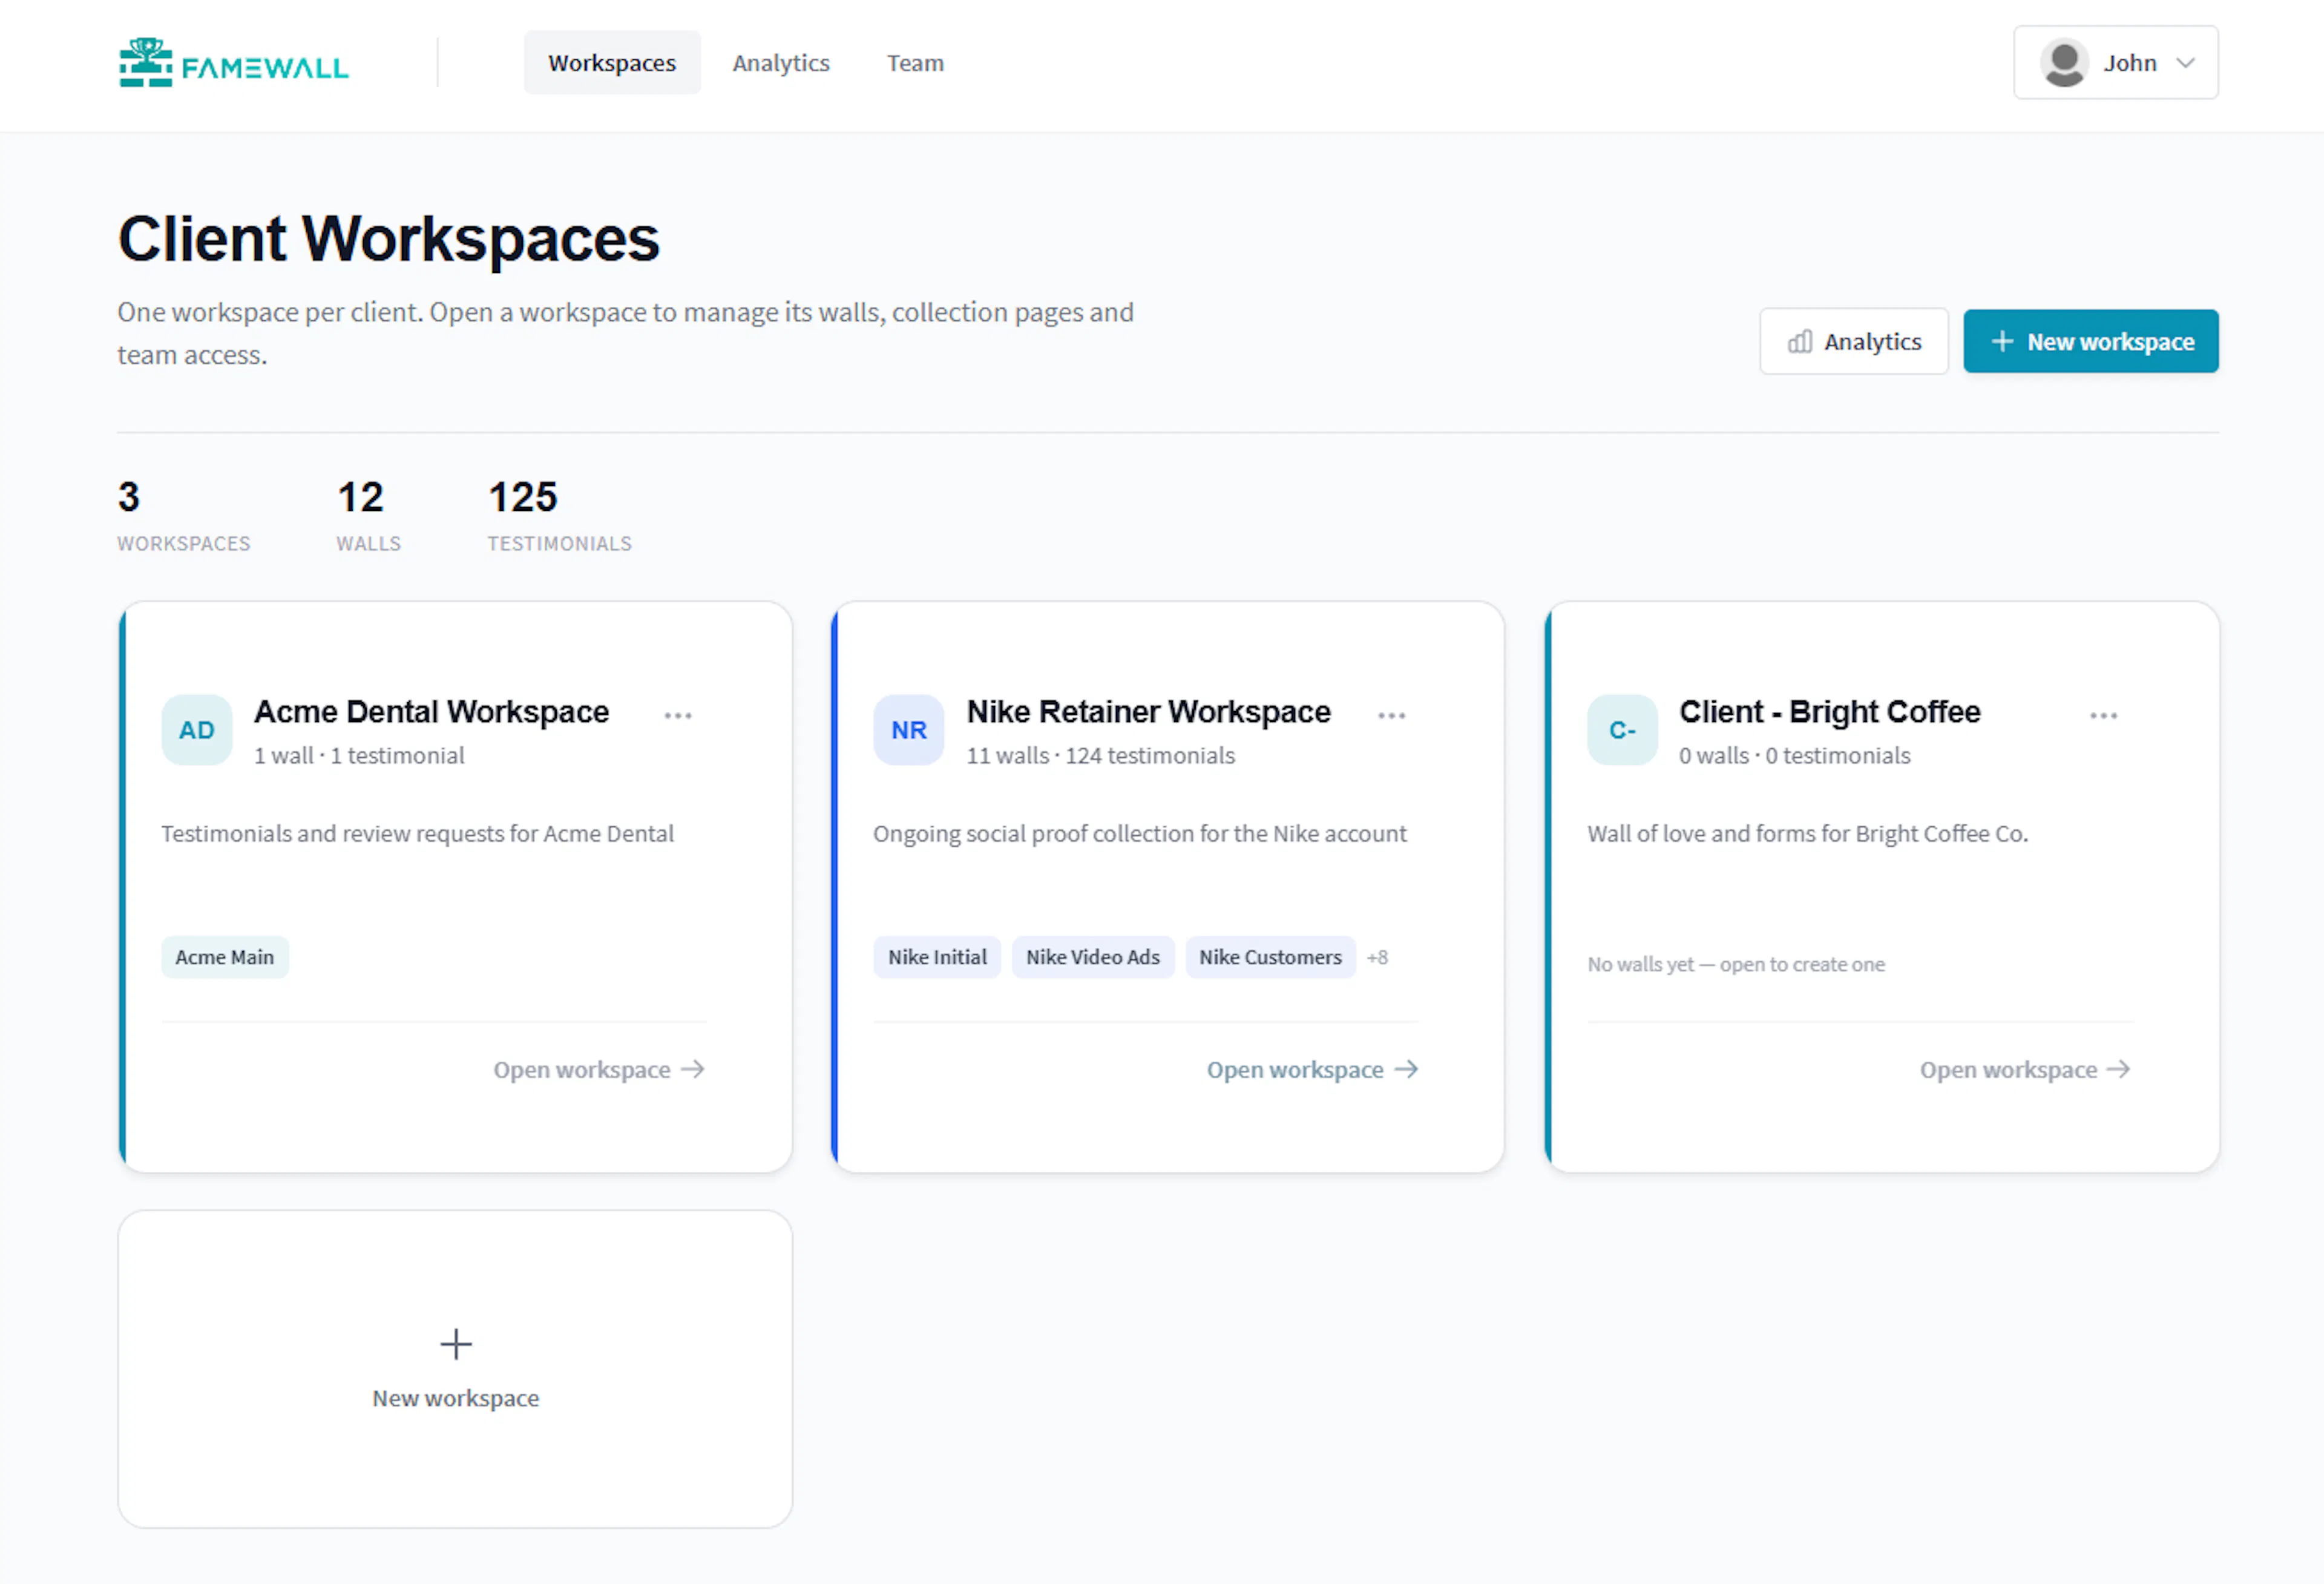Image resolution: width=2324 pixels, height=1584 pixels.
Task: Select the Client - Bright Coffee title
Action: click(1830, 712)
